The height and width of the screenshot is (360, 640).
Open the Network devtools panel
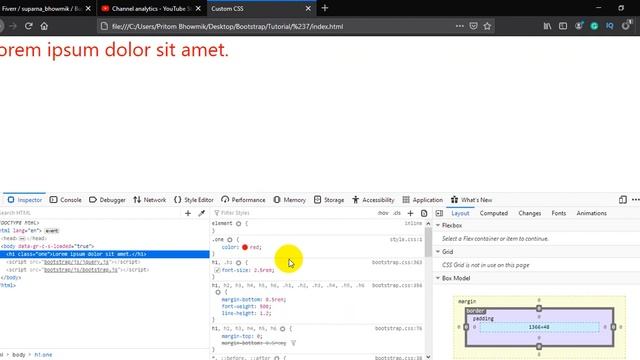[150, 200]
